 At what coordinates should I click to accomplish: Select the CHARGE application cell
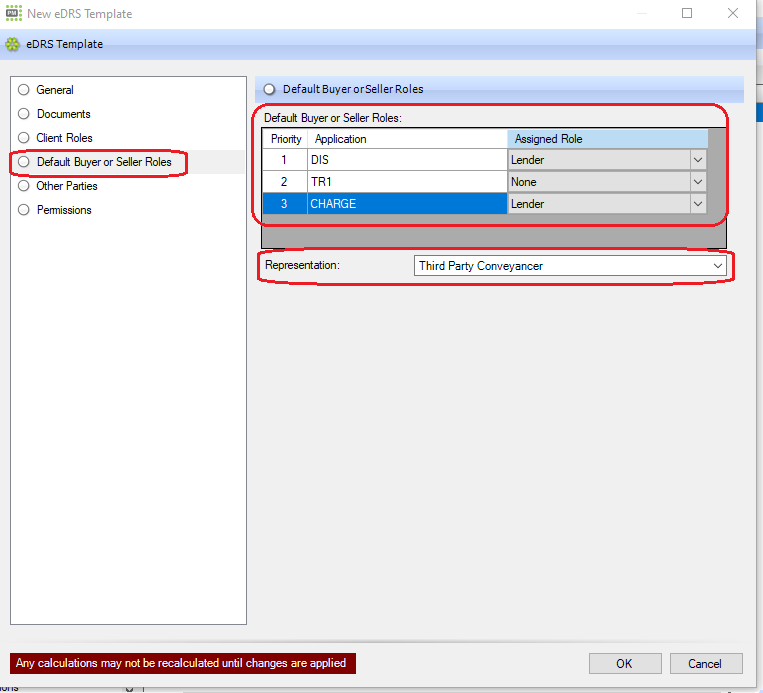point(407,204)
